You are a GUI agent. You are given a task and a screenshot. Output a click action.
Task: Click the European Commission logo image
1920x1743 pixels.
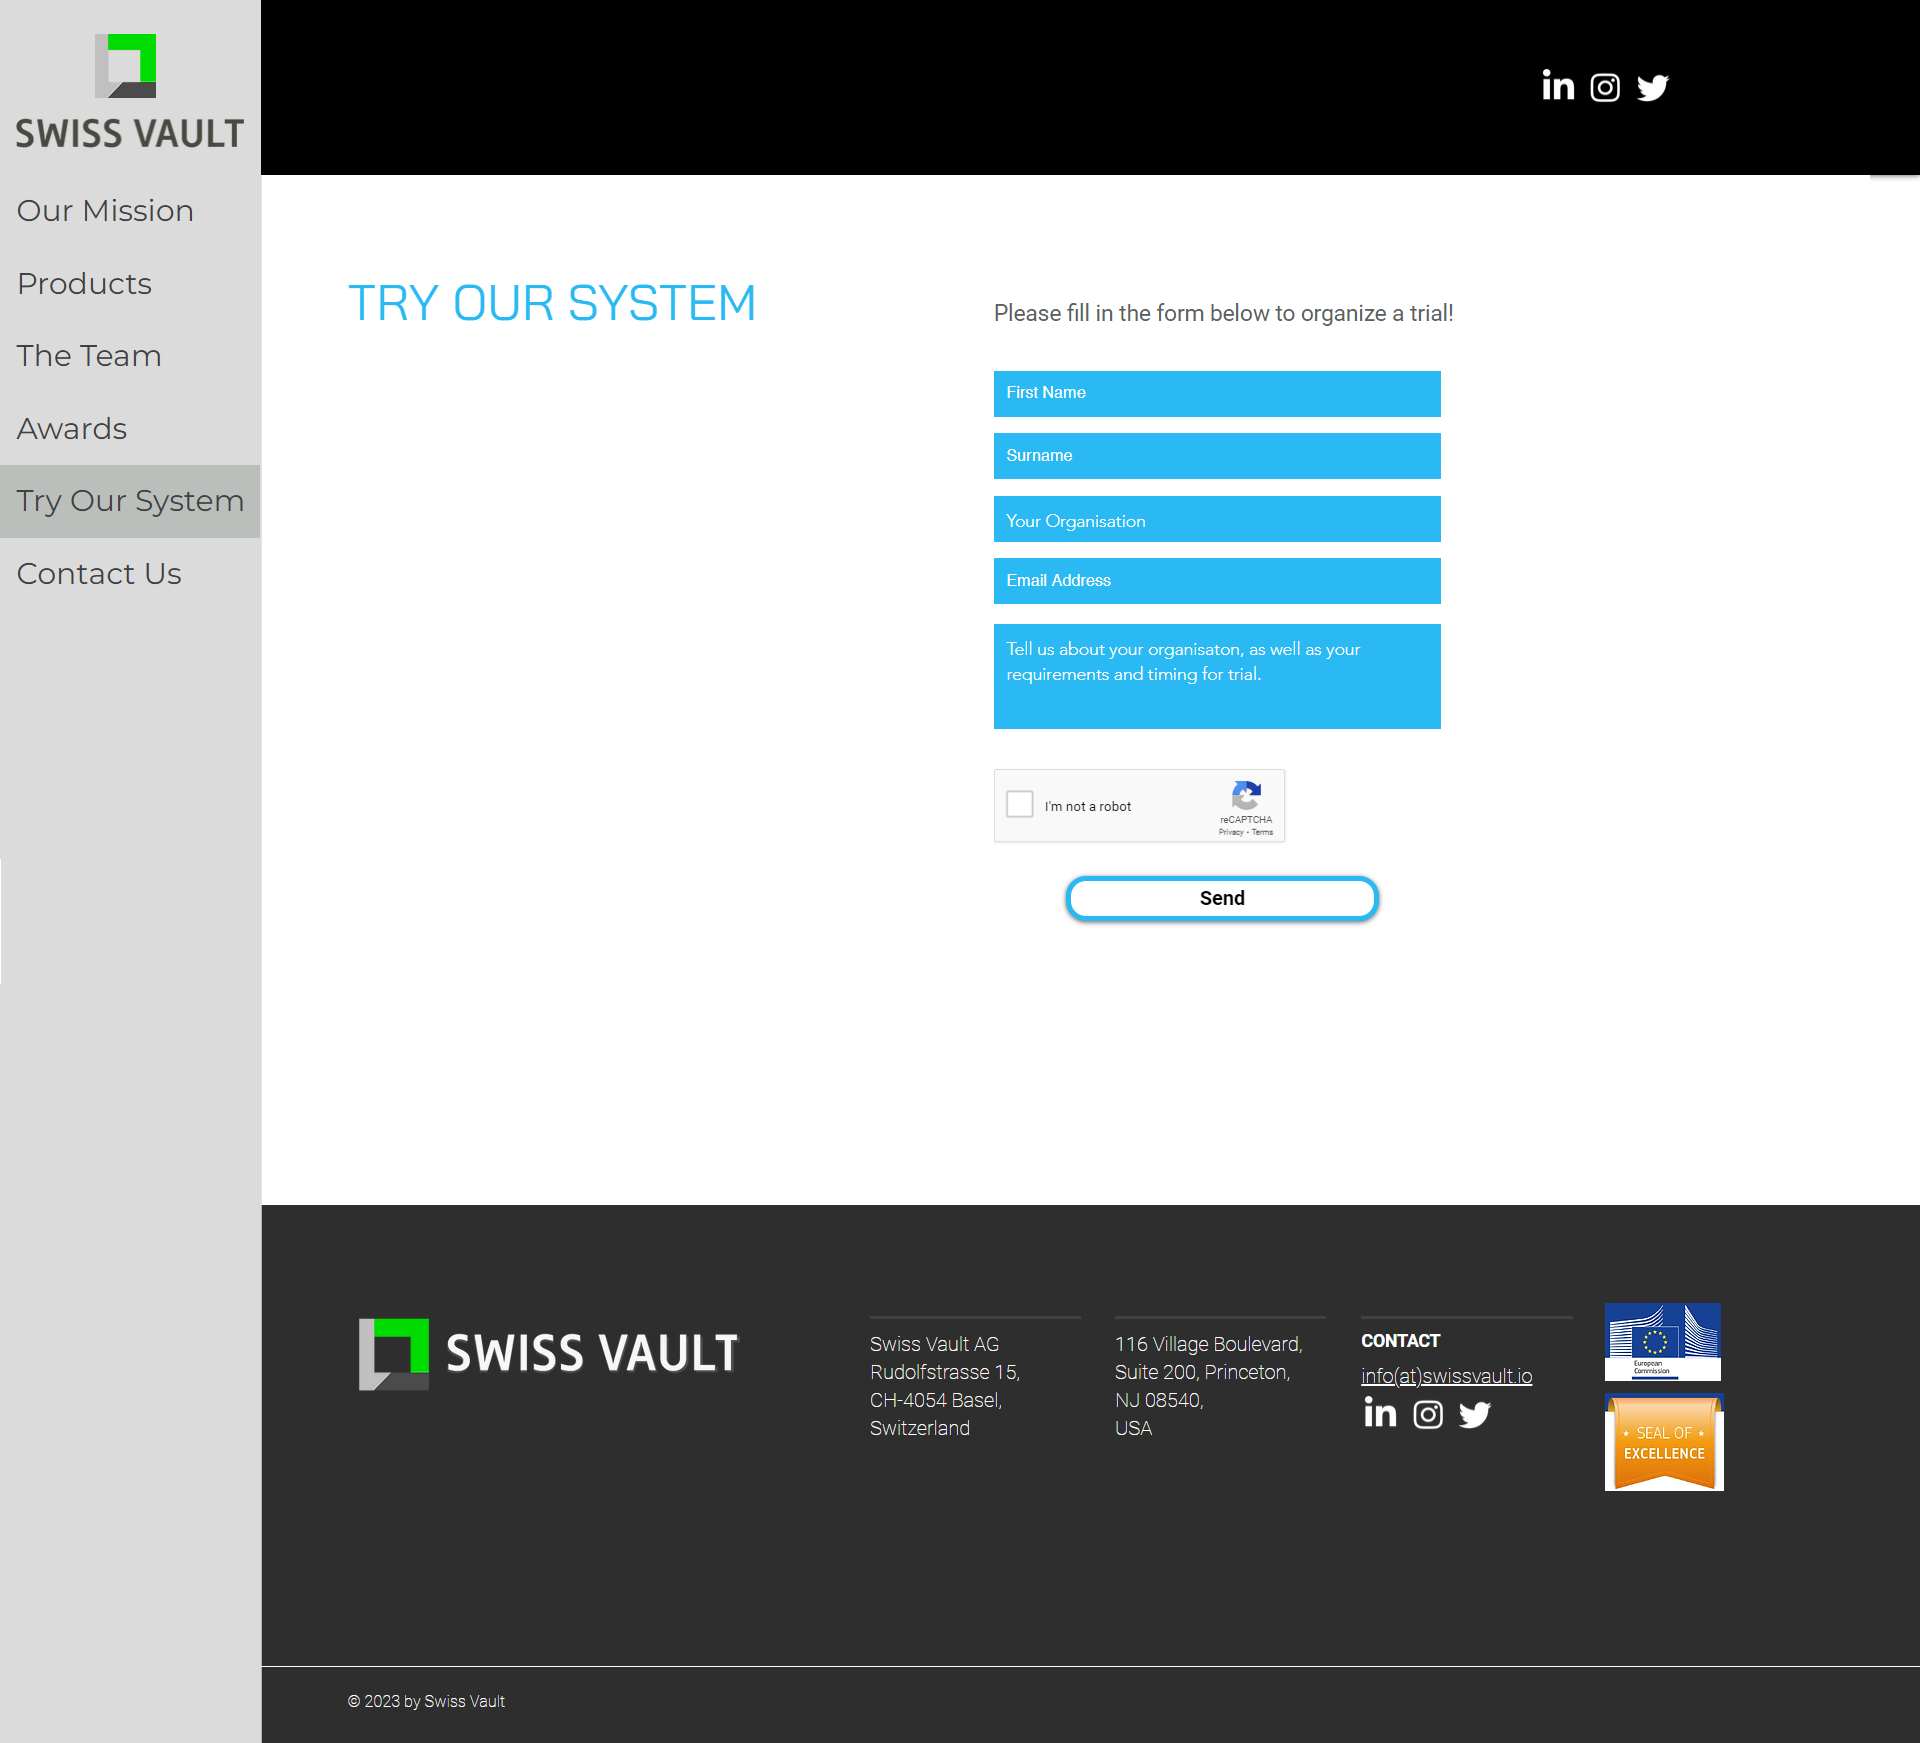(x=1662, y=1341)
